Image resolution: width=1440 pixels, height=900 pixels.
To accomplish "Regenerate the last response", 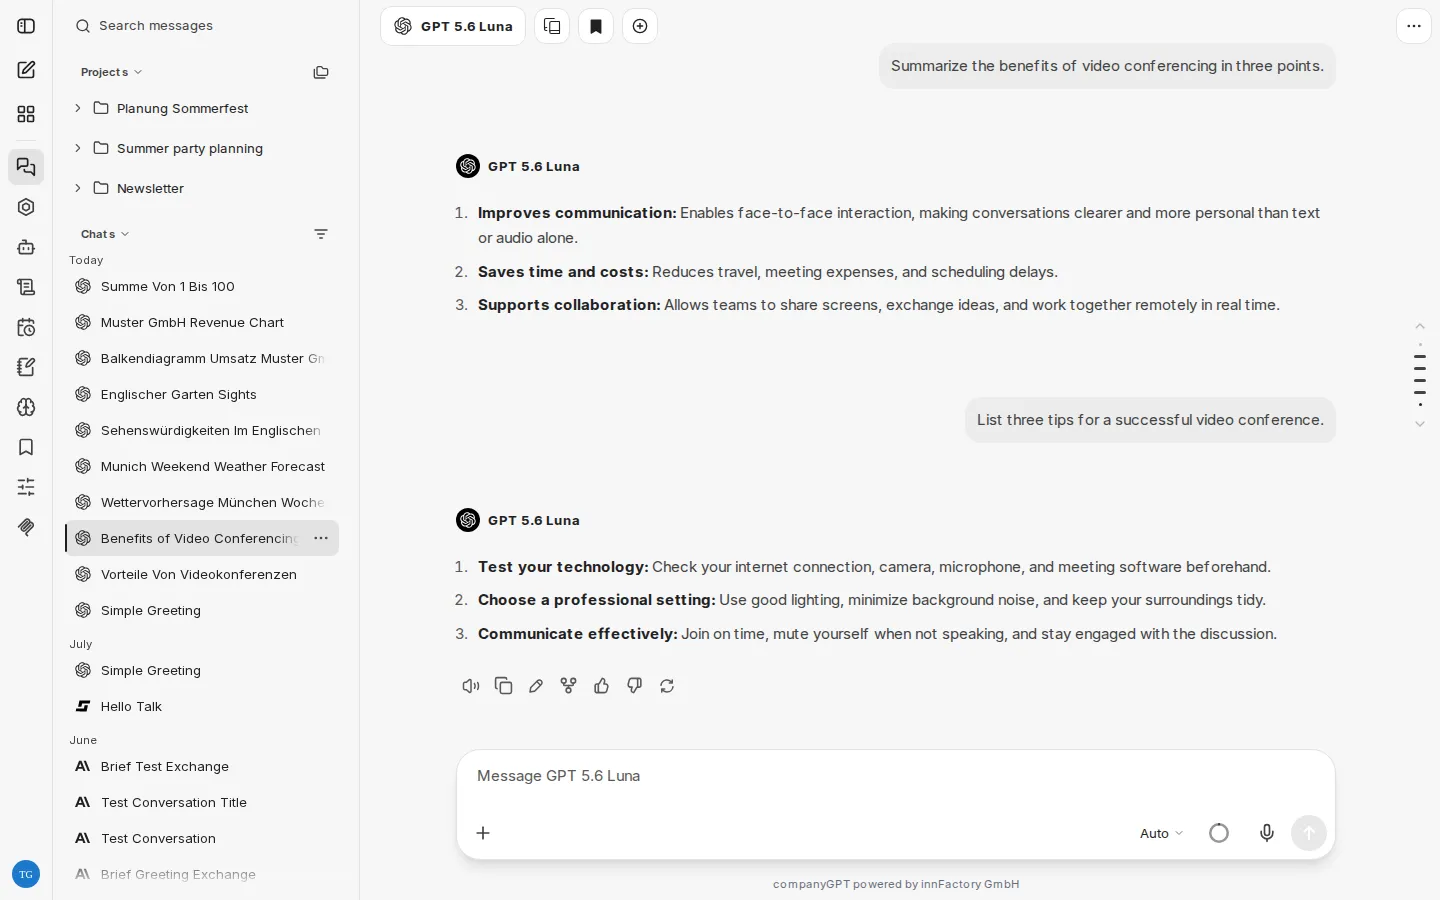I will [667, 686].
